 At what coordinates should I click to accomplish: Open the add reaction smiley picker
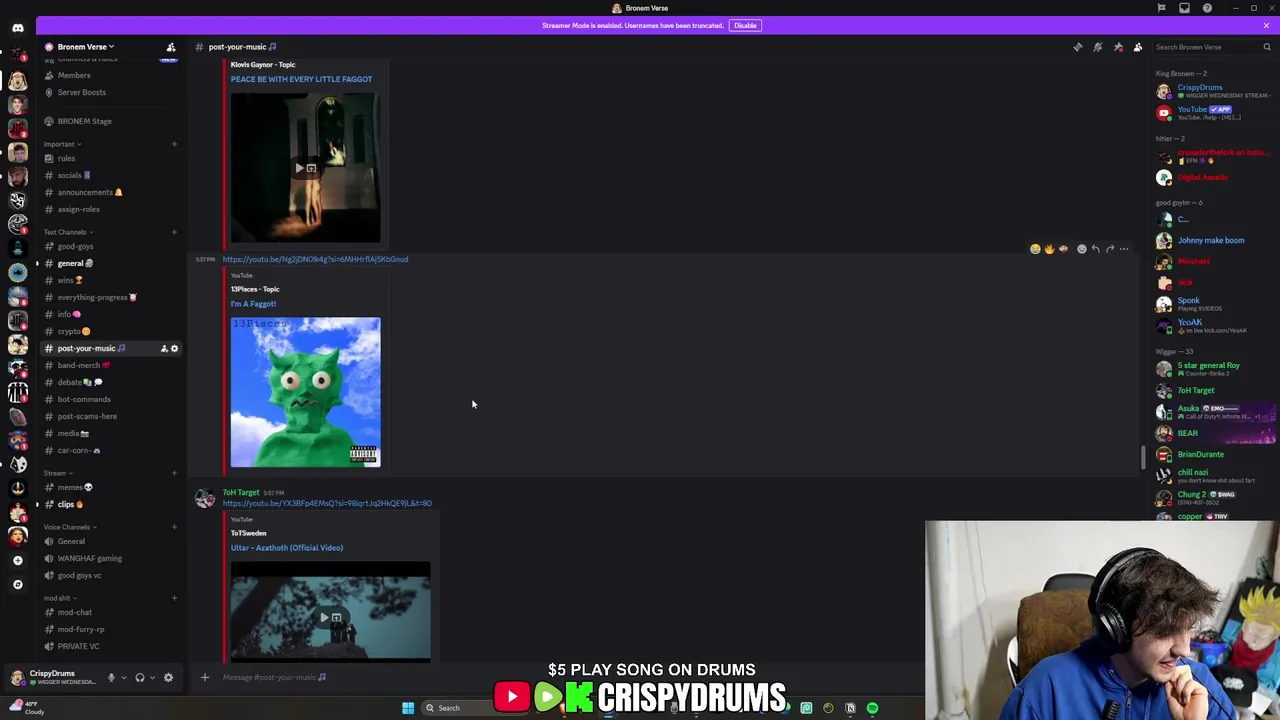1081,249
